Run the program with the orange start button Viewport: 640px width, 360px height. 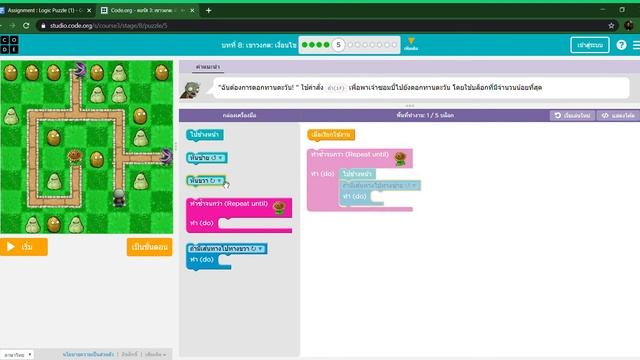24,247
